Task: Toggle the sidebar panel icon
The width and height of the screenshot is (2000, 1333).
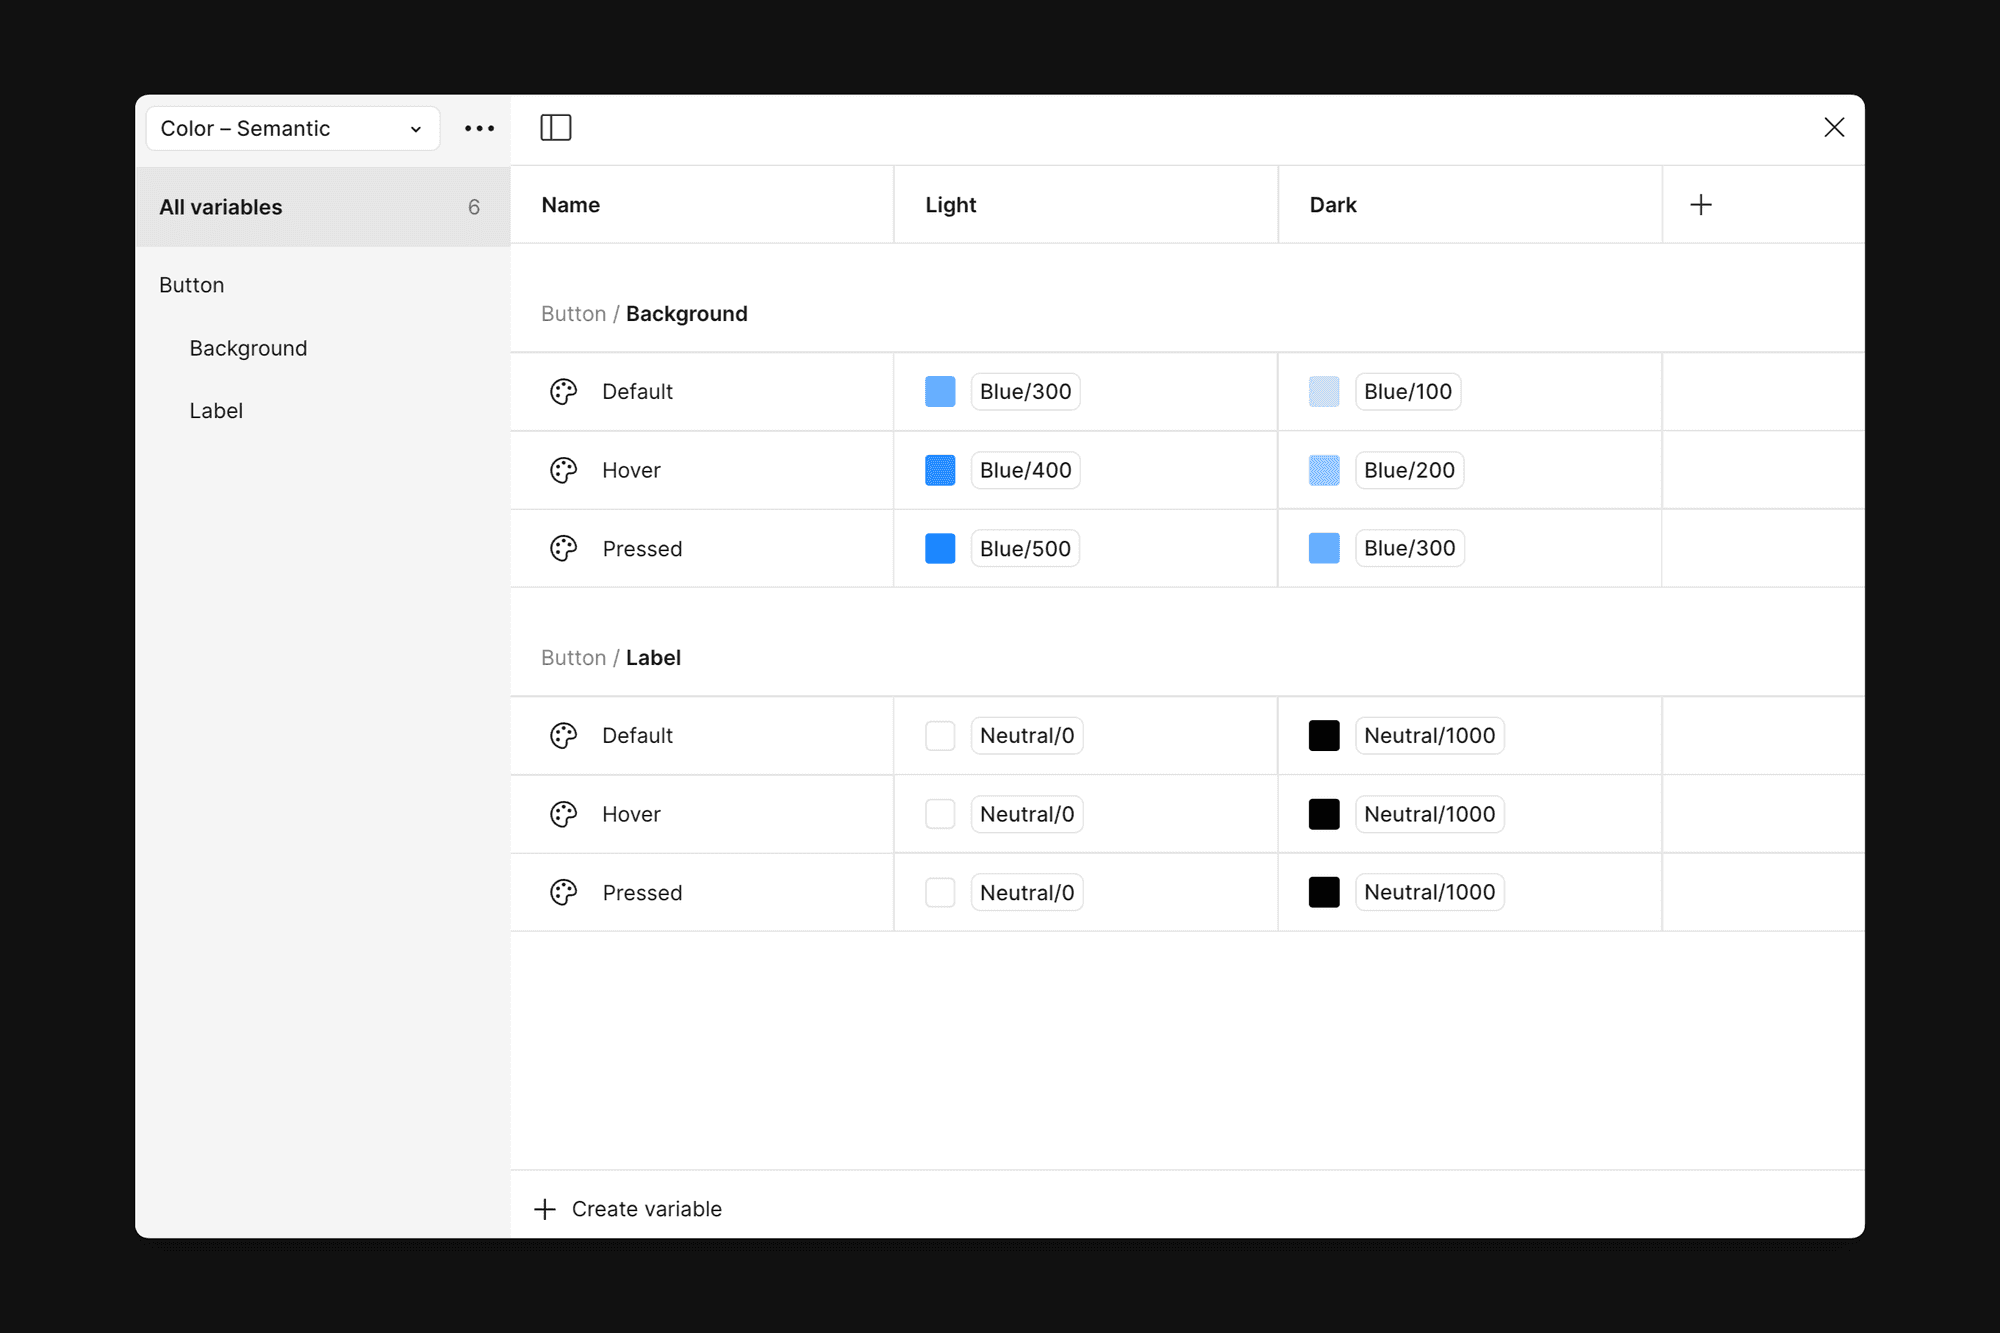Action: (556, 128)
